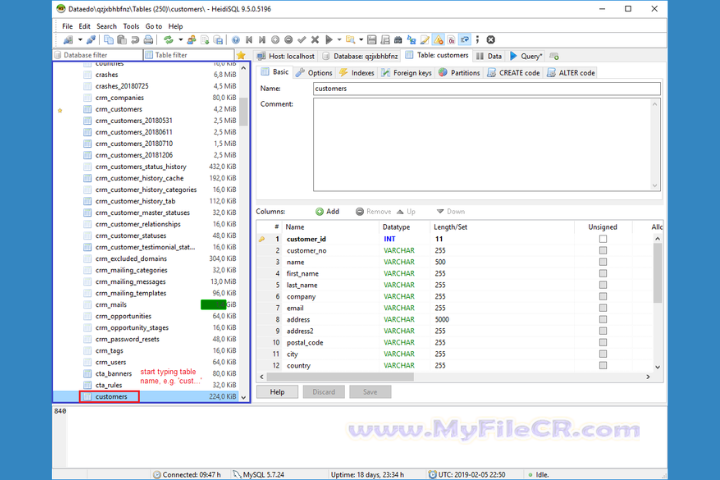The height and width of the screenshot is (480, 720).
Task: Open the user manager icon
Action: (x=191, y=40)
